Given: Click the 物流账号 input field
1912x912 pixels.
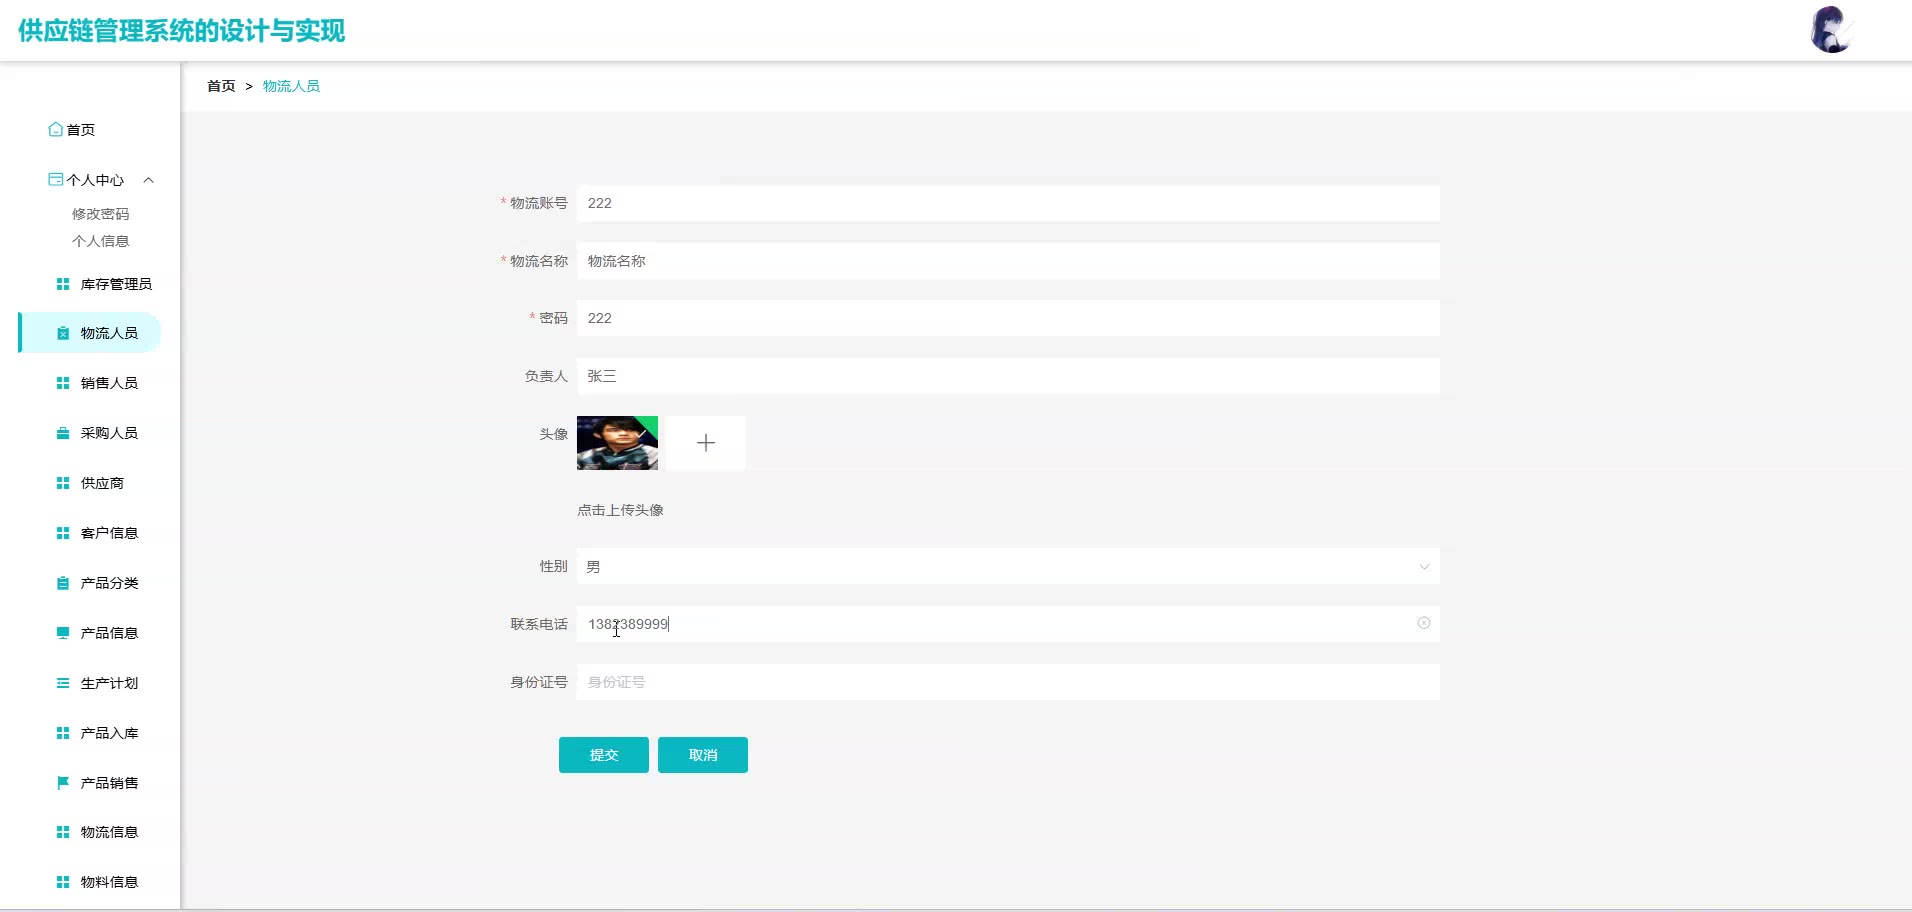Looking at the screenshot, I should [x=1008, y=203].
